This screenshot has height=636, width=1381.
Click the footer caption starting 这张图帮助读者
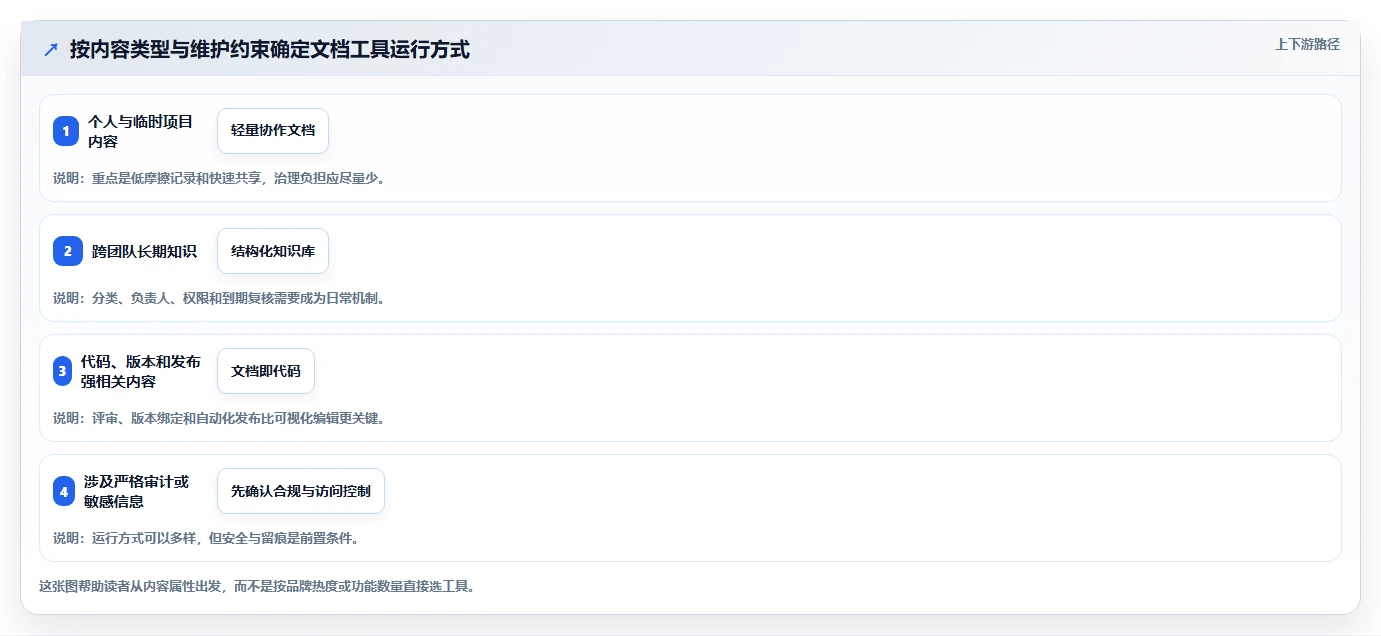(x=256, y=586)
